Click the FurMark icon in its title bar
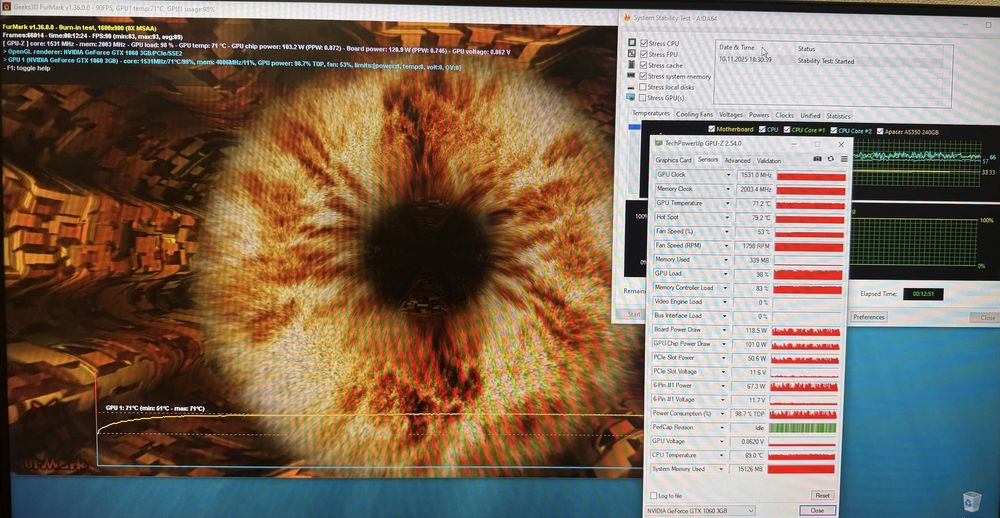Viewport: 1000px width, 518px height. click(x=6, y=8)
